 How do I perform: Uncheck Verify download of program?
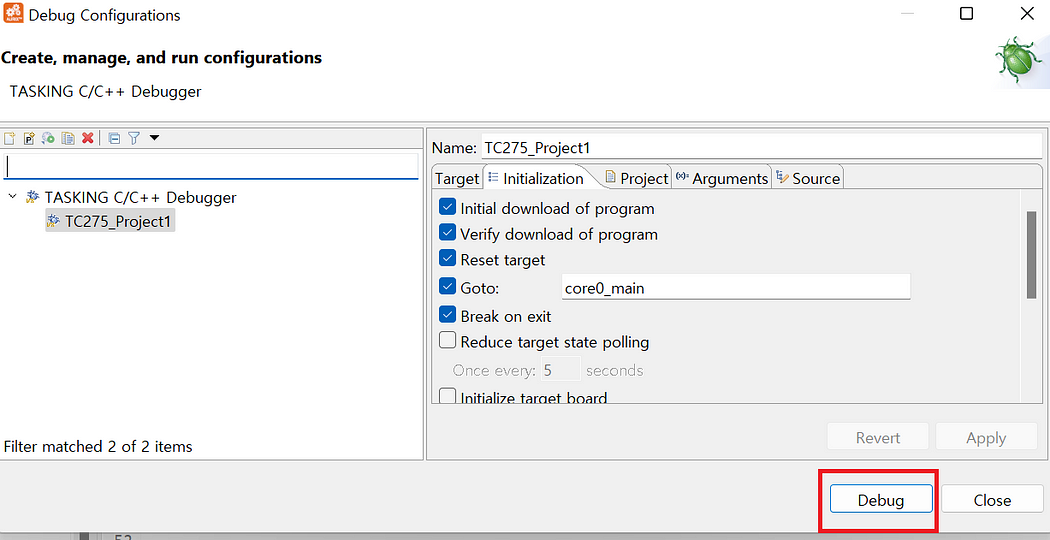[447, 232]
